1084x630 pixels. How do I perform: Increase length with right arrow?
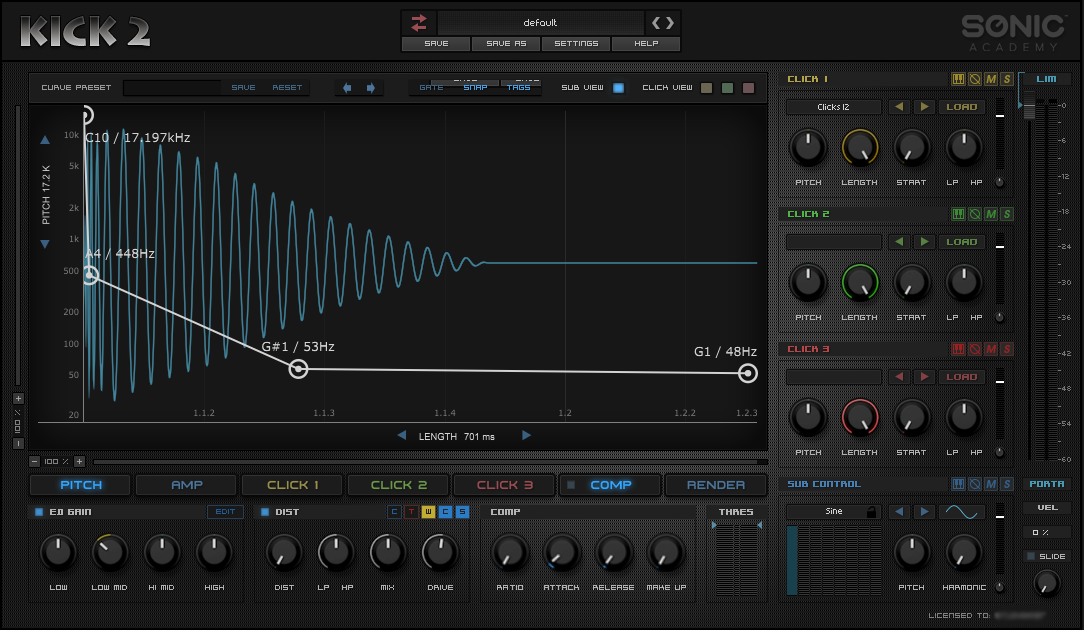[x=526, y=436]
